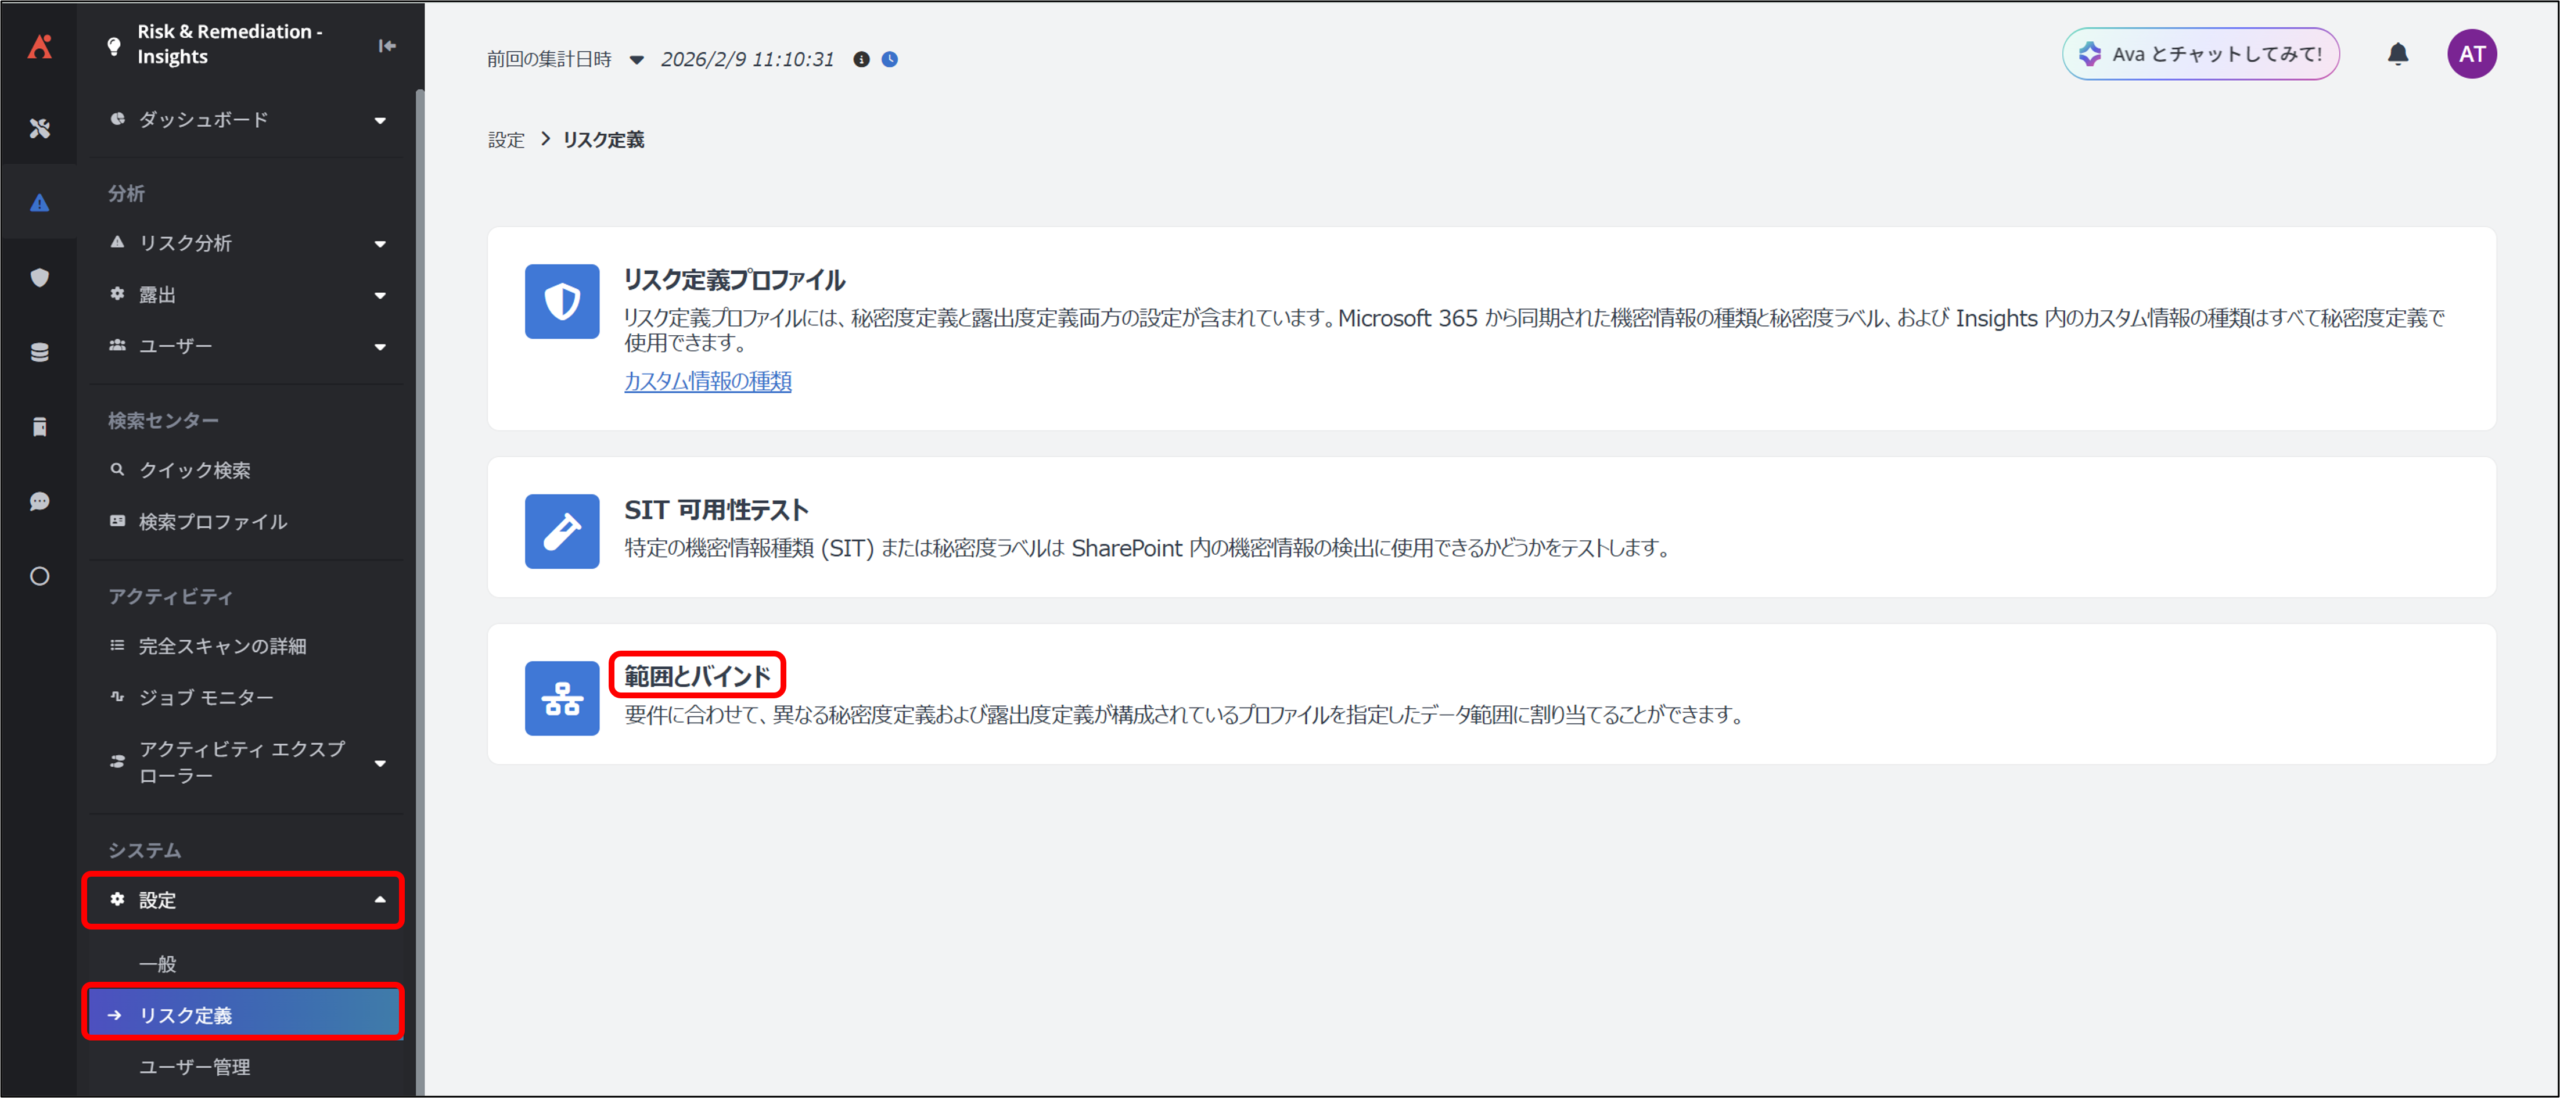Viewport: 2560px width, 1098px height.
Task: Click the カスタム情報の種類 link
Action: (x=708, y=381)
